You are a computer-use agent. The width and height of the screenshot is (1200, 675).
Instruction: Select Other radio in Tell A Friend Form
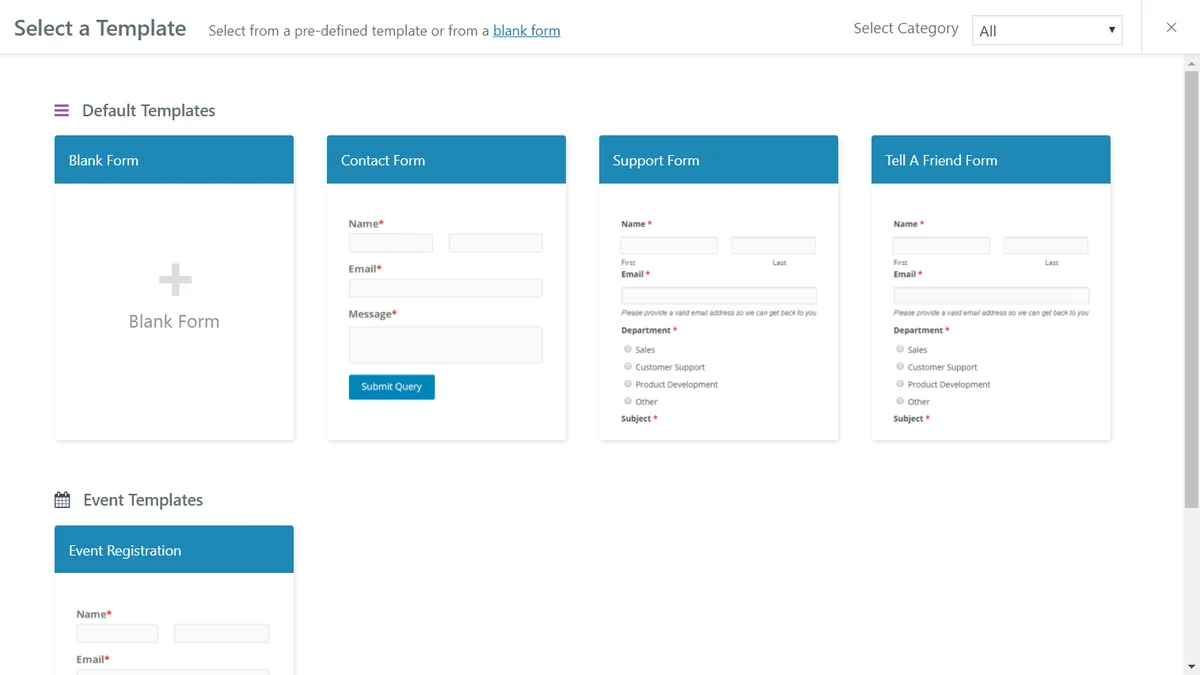(x=900, y=401)
